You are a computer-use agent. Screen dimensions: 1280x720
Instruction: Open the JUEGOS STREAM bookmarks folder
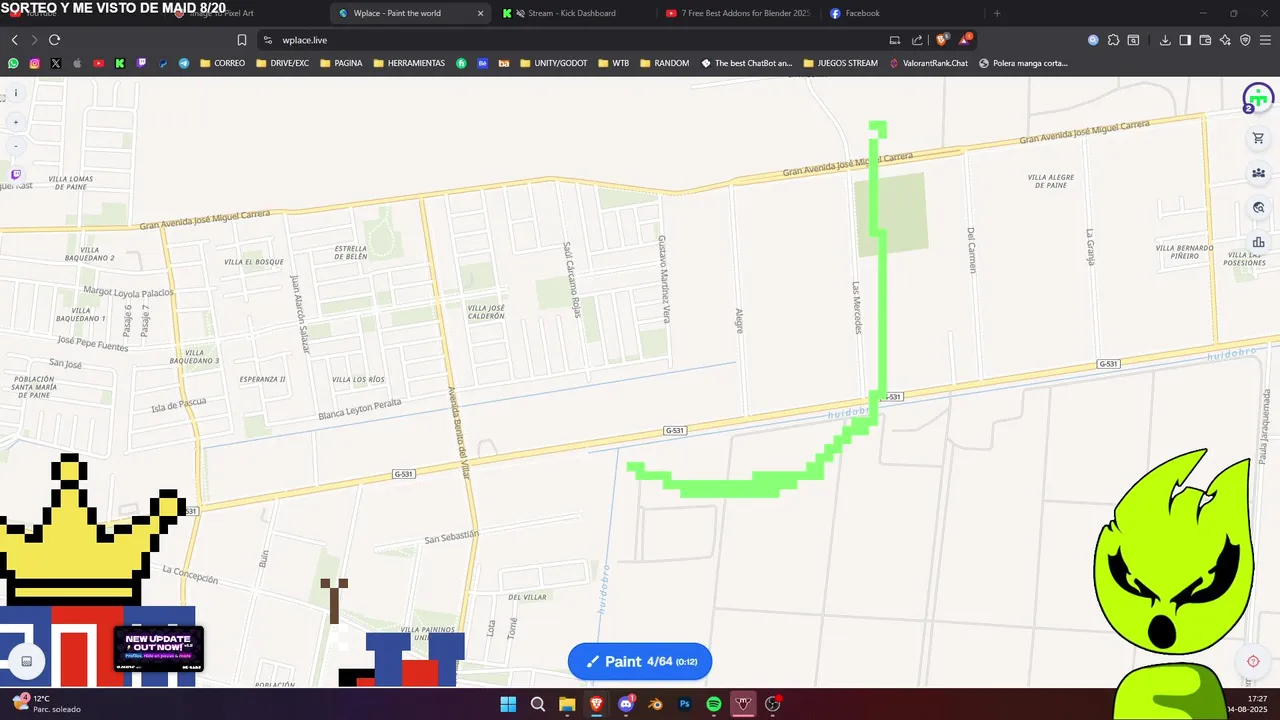[x=840, y=63]
